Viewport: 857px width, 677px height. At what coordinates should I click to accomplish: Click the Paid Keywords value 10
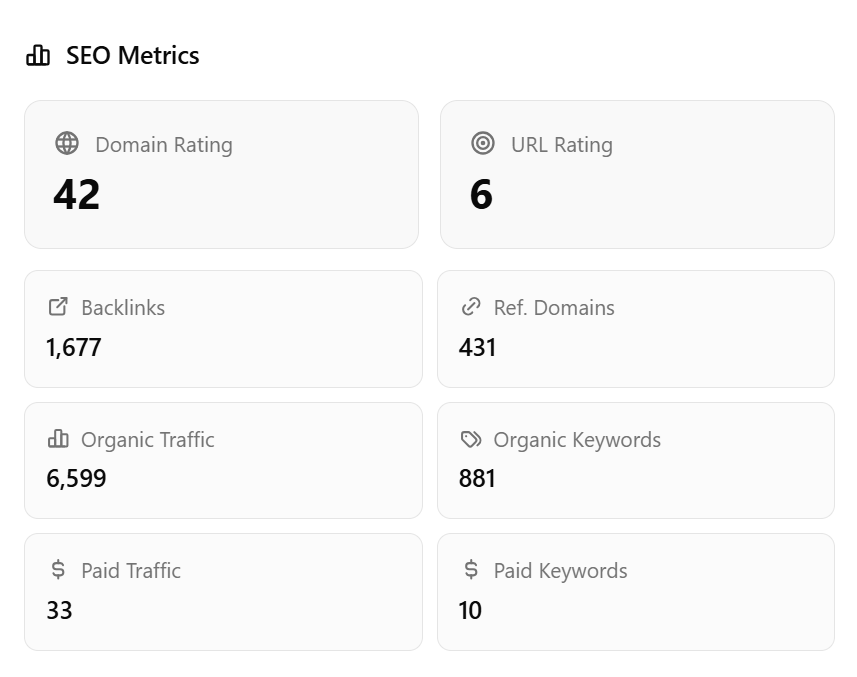470,610
